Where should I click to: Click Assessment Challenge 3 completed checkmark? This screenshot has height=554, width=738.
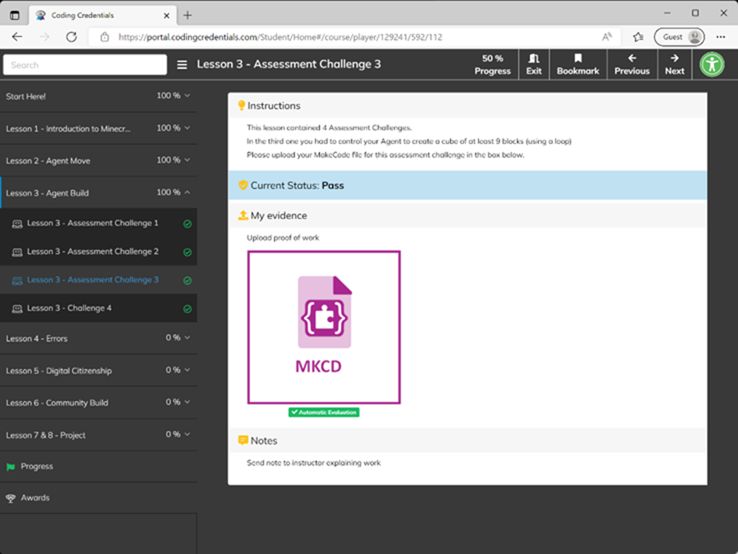coord(187,281)
